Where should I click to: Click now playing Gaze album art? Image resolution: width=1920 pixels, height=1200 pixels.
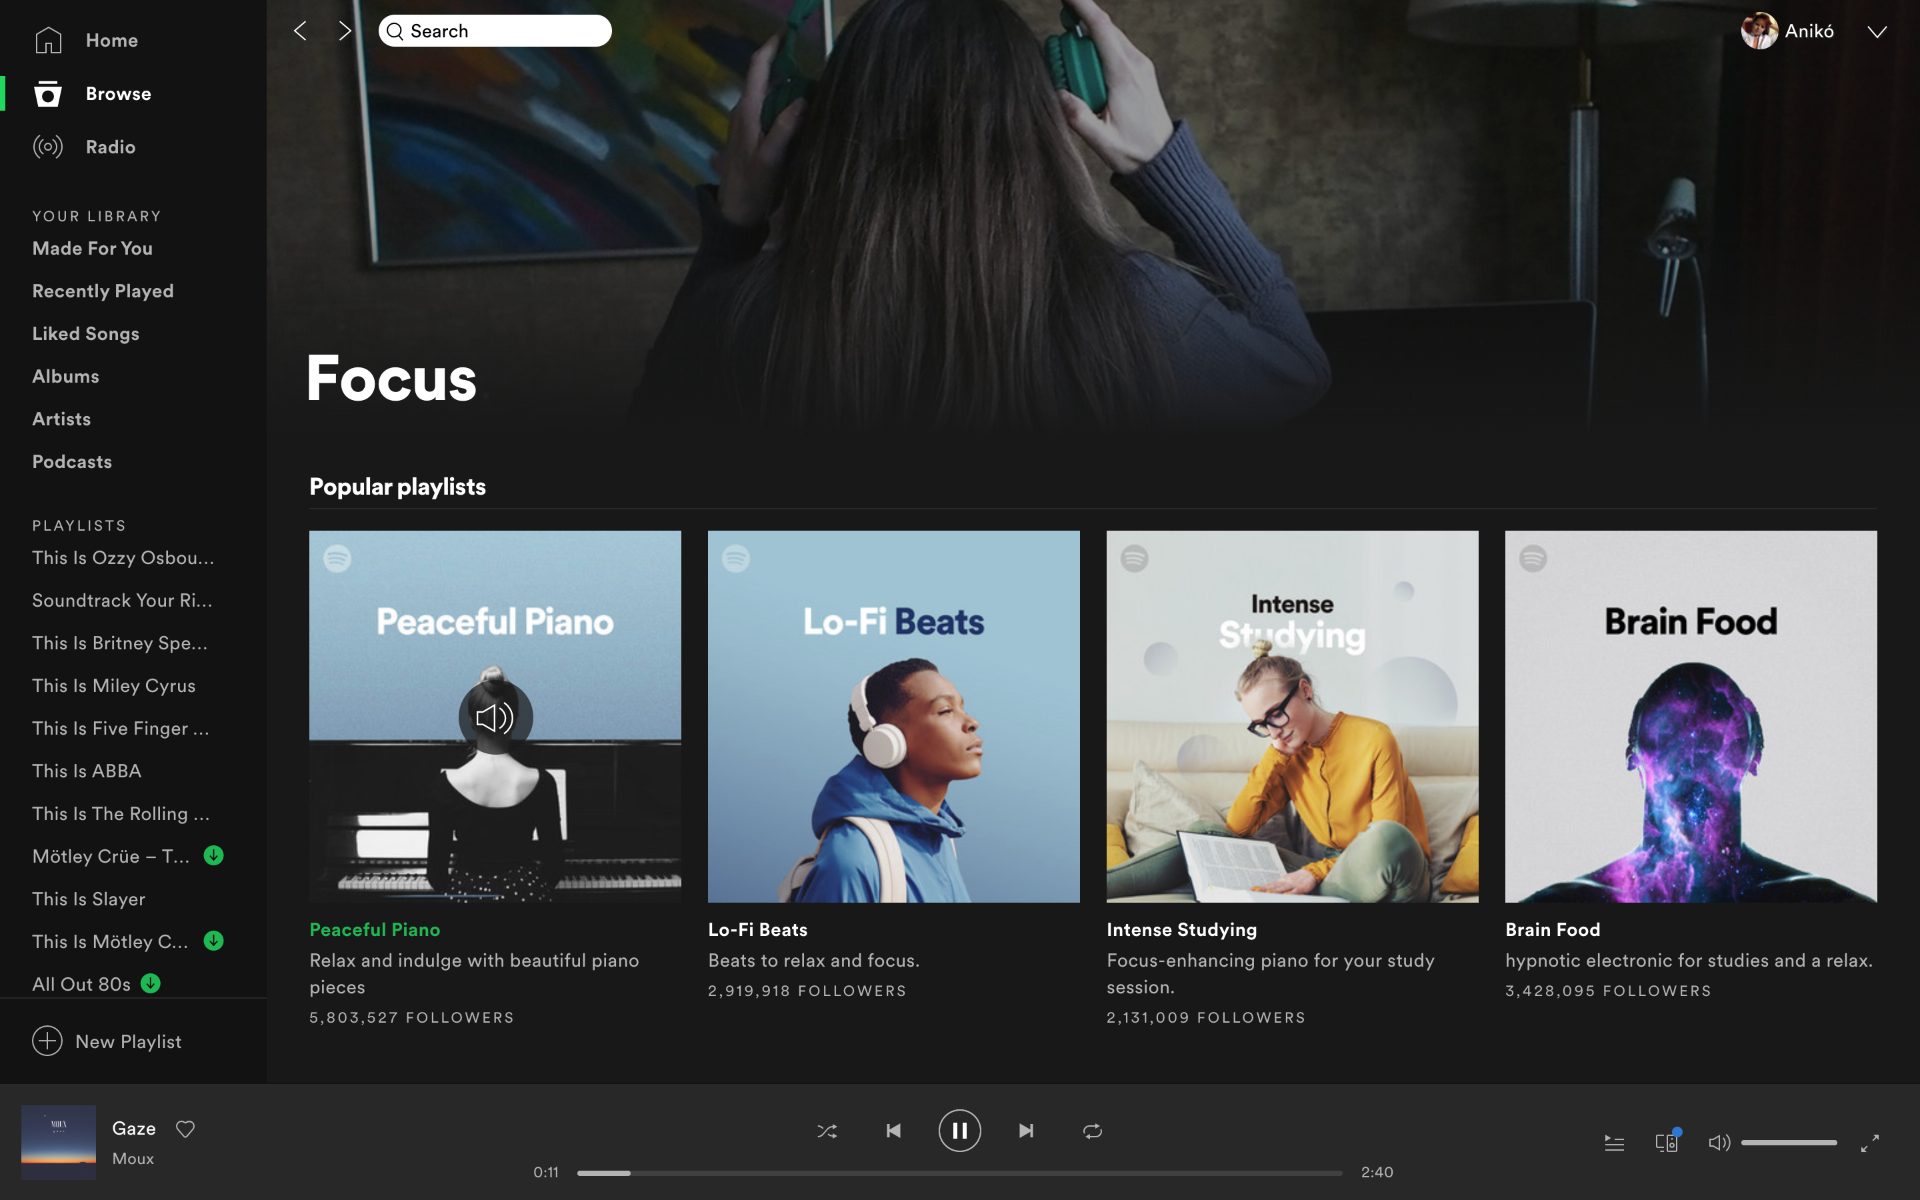point(59,1142)
